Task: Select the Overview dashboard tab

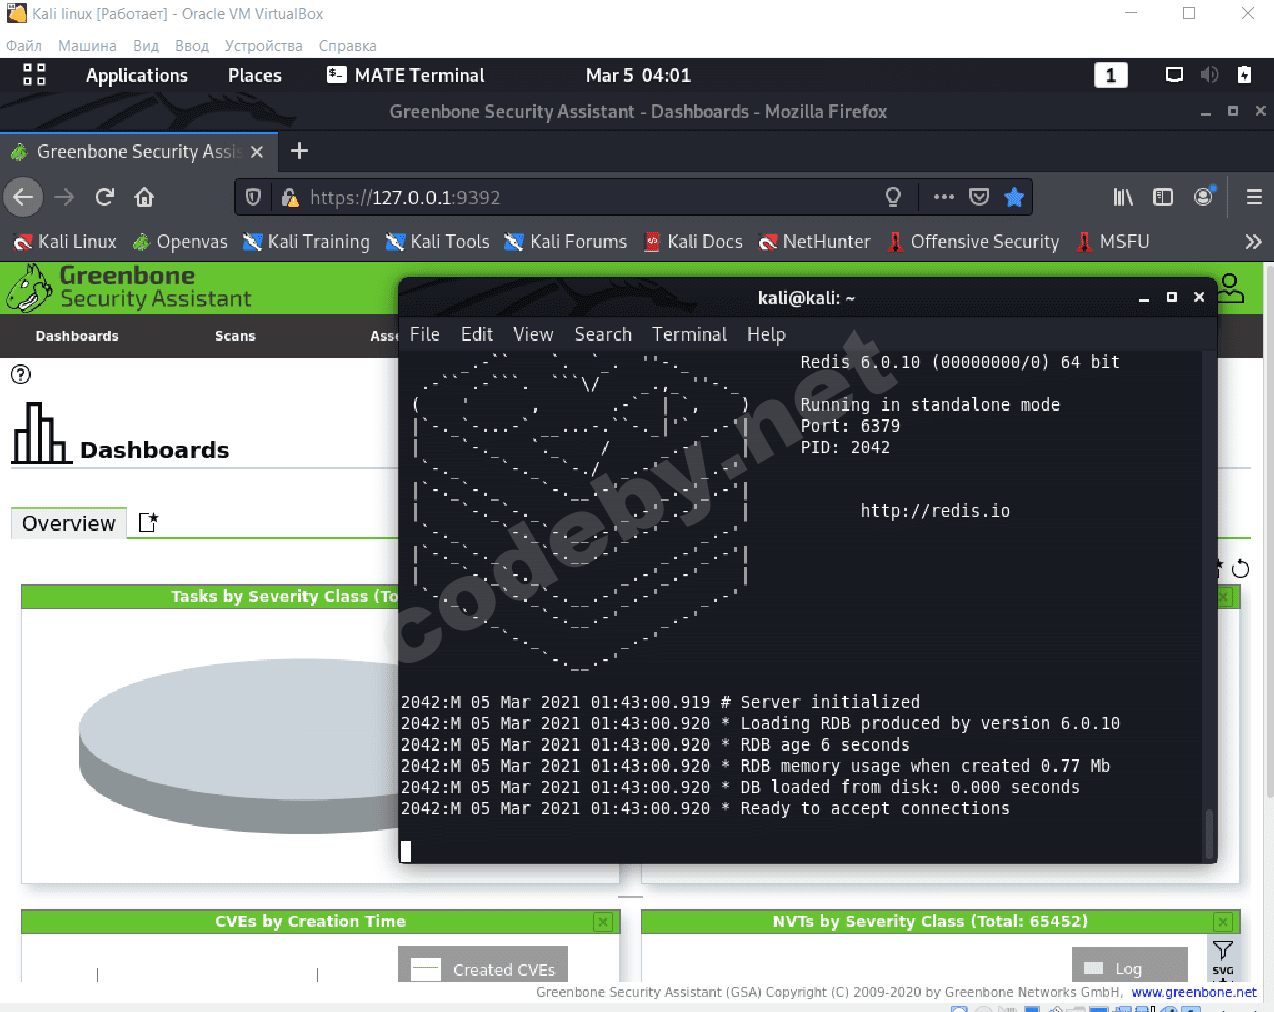Action: click(69, 524)
